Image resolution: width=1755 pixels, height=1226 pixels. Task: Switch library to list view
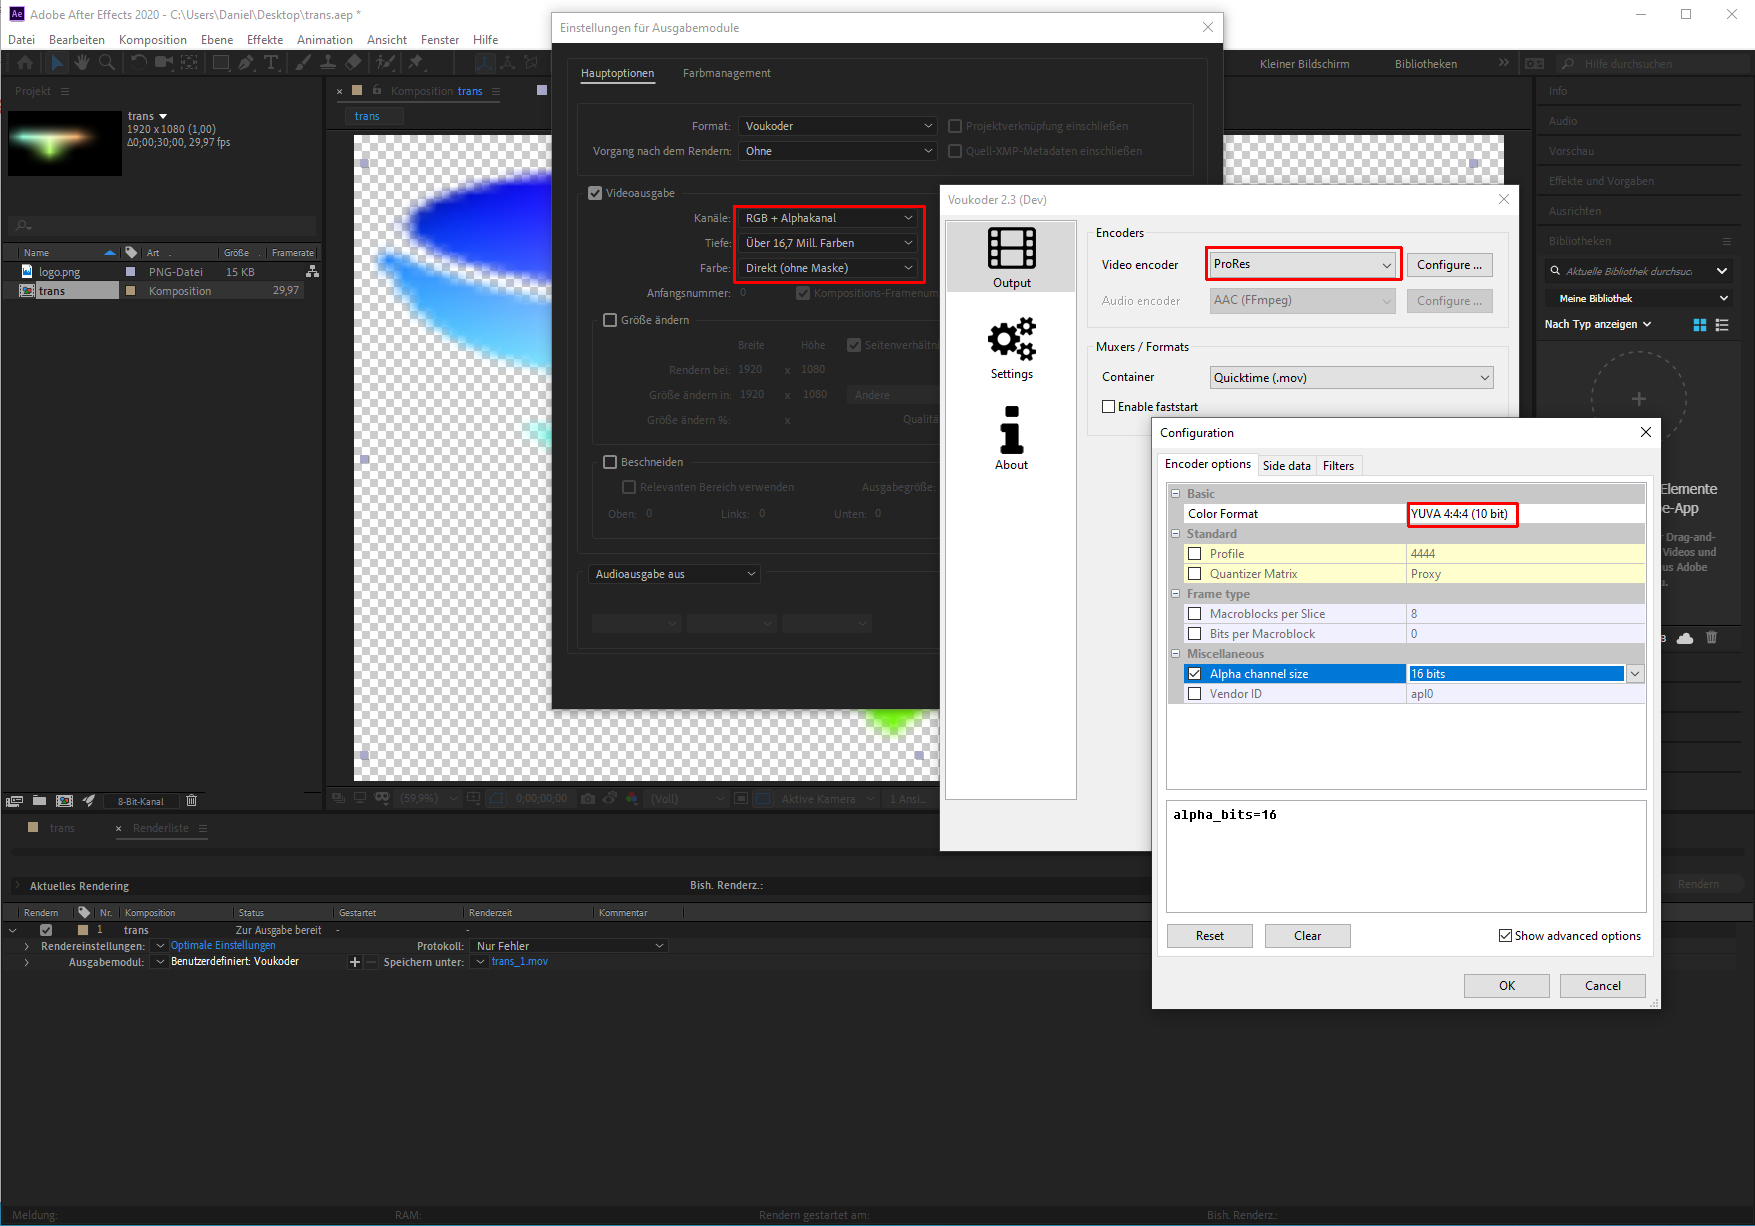[x=1722, y=325]
